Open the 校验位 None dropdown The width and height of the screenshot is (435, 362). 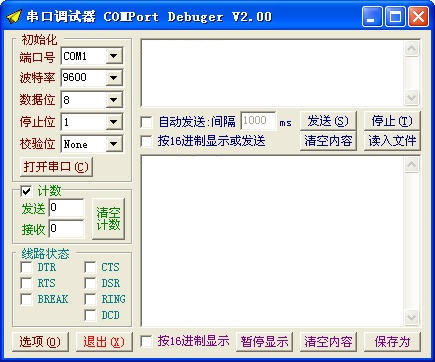coord(114,144)
